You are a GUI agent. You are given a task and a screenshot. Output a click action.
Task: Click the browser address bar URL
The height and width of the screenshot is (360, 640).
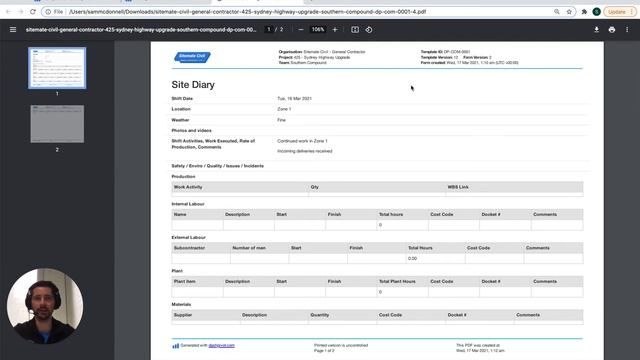click(x=247, y=12)
